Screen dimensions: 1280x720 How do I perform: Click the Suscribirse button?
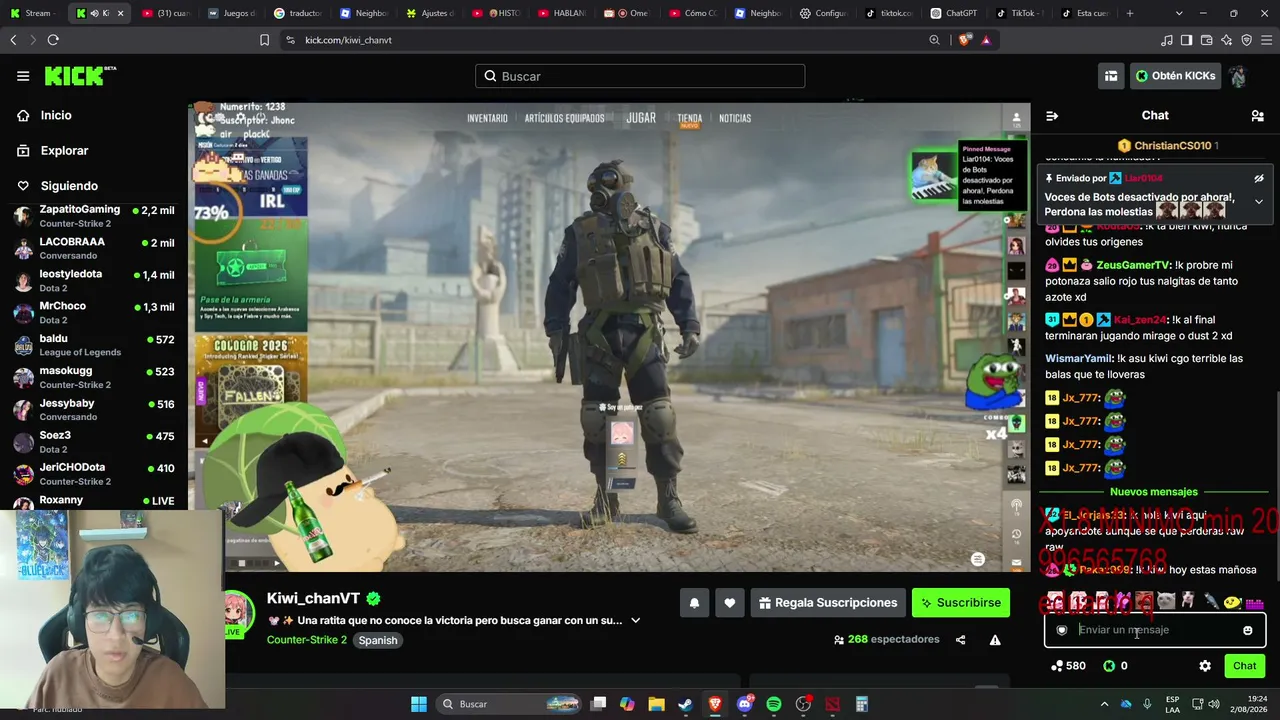pos(961,603)
